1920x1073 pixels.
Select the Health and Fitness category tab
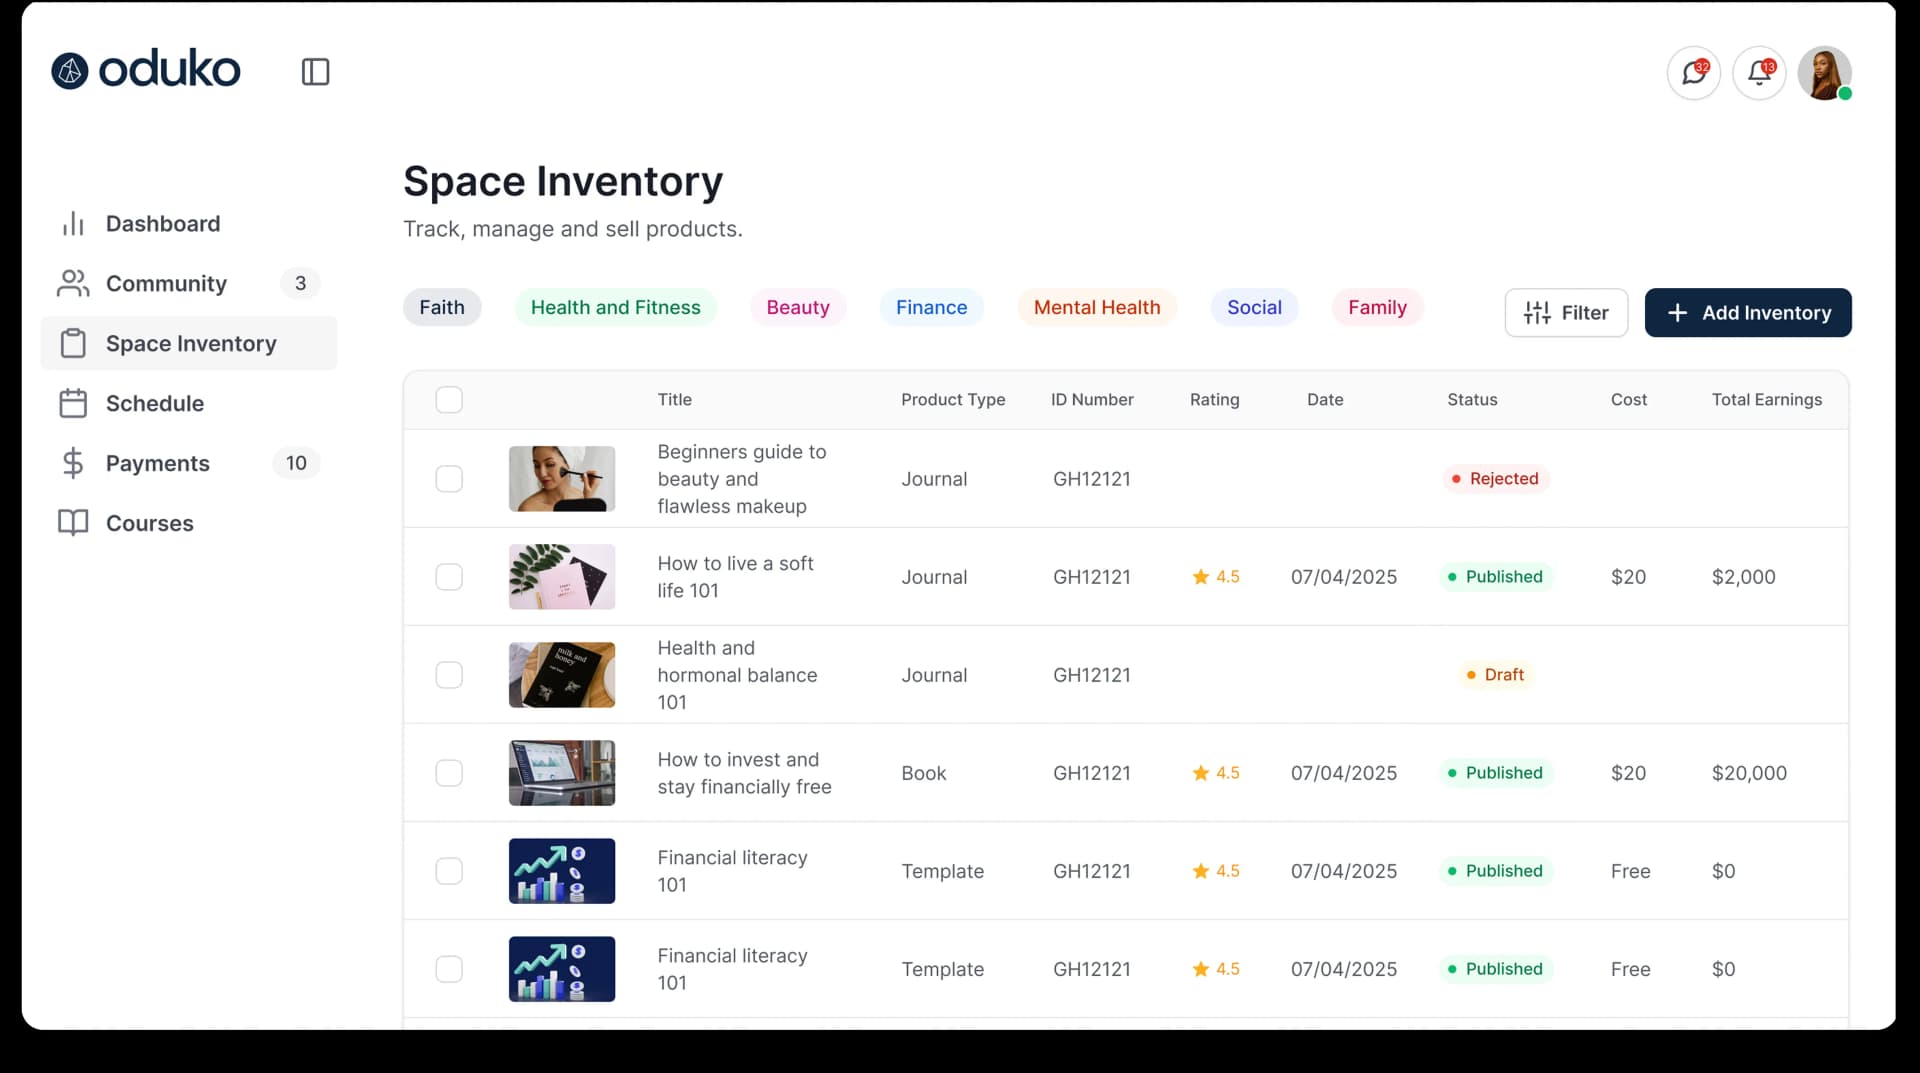(615, 308)
